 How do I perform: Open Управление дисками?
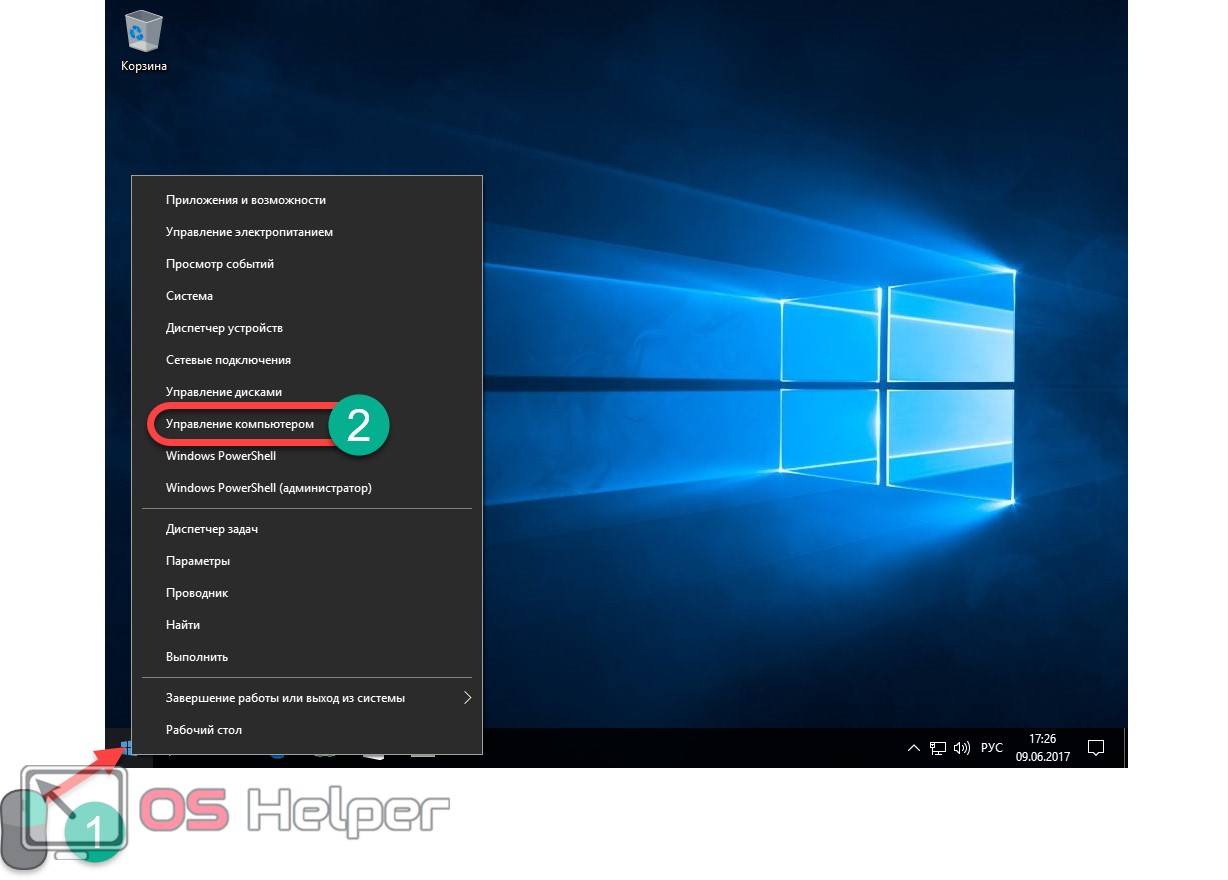point(308,392)
